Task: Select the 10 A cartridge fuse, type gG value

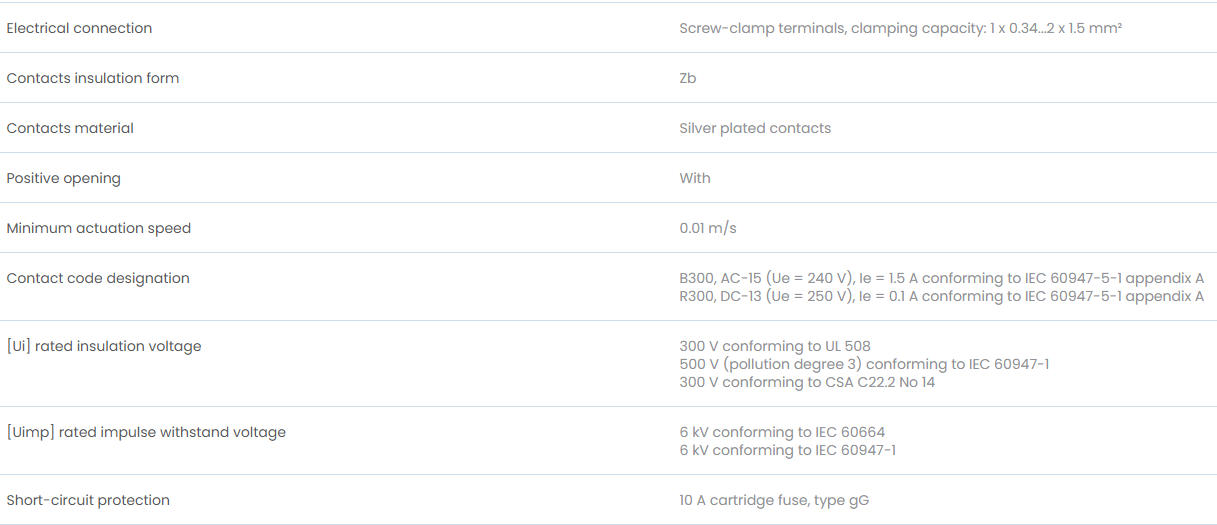Action: point(774,500)
